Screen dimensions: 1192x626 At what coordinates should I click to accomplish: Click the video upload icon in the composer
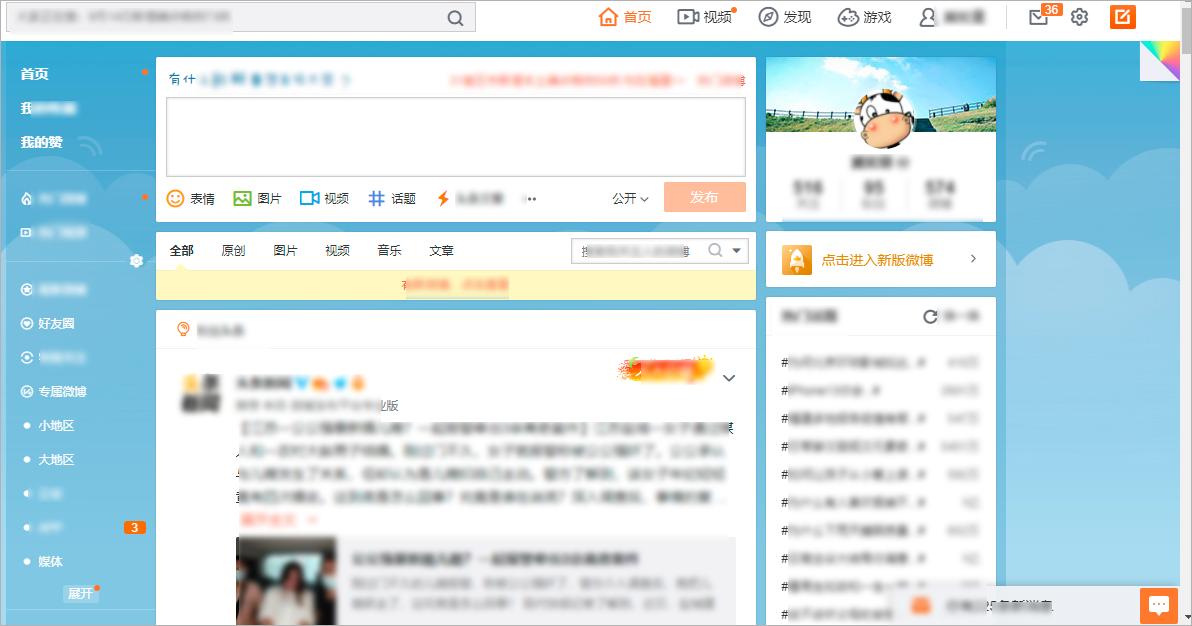[310, 198]
